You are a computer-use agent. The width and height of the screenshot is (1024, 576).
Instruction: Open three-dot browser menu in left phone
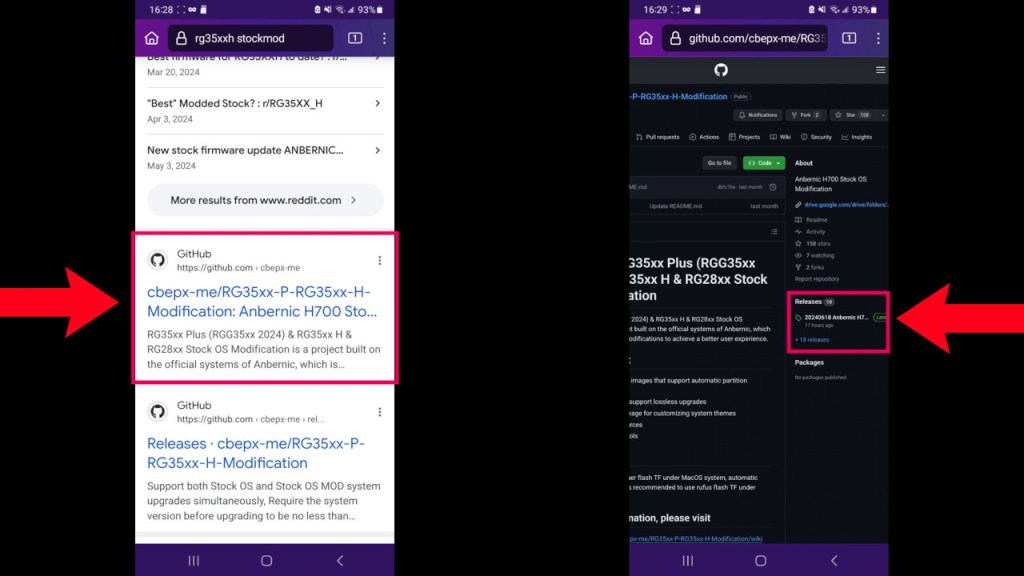click(384, 39)
